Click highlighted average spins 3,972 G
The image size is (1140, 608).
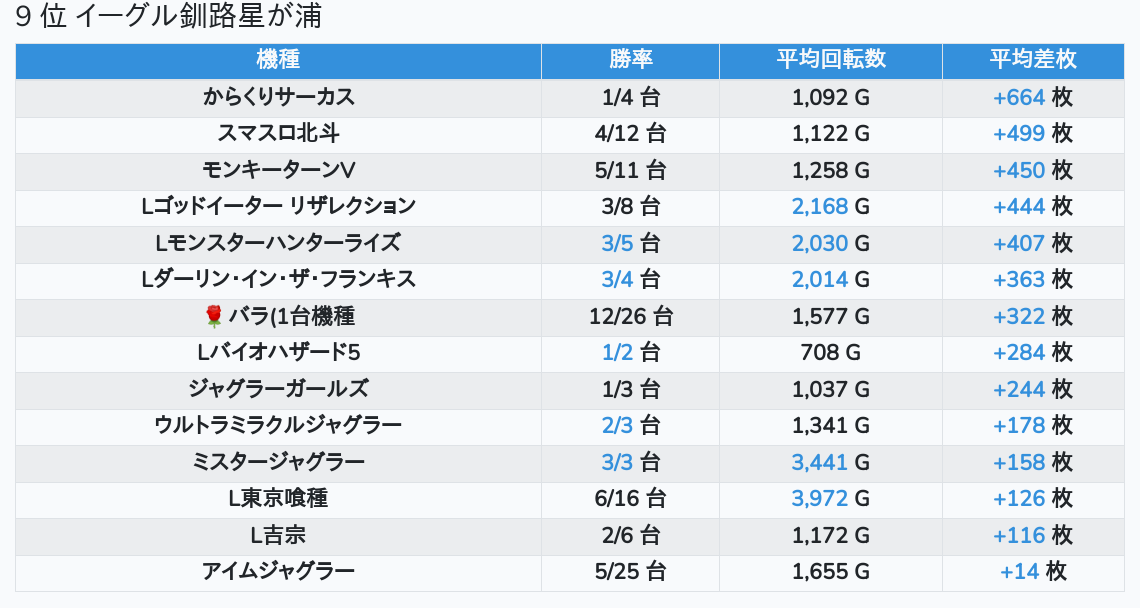point(831,498)
